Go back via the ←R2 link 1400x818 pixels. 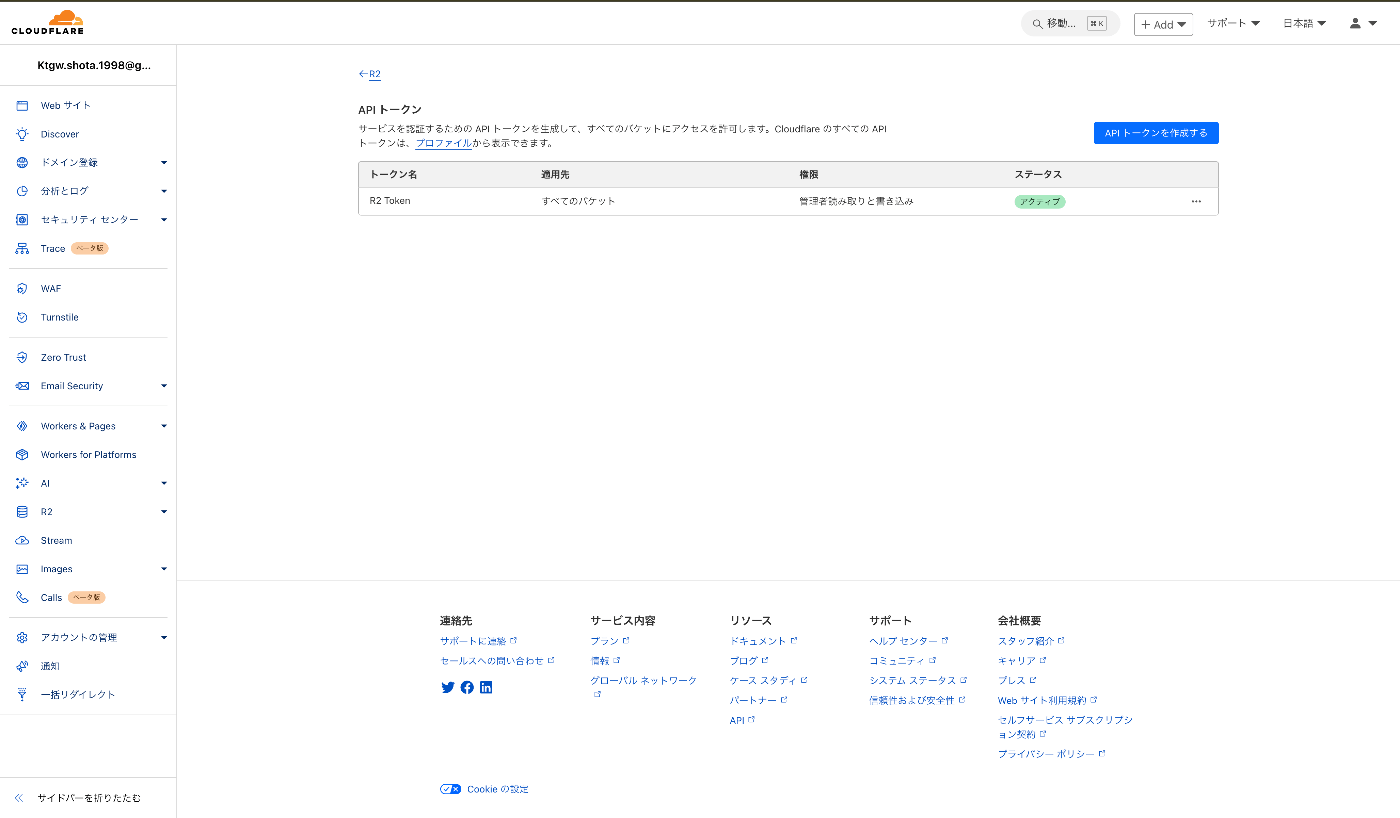point(370,74)
